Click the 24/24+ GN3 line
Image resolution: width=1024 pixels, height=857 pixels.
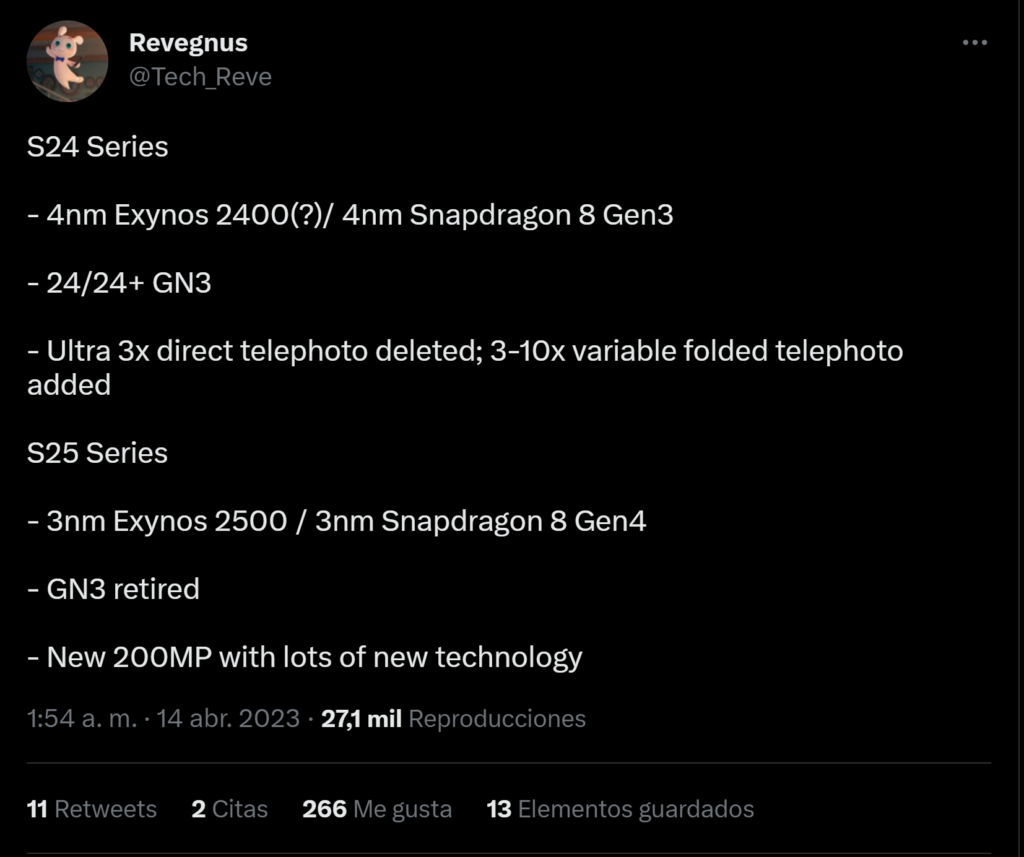tap(120, 283)
